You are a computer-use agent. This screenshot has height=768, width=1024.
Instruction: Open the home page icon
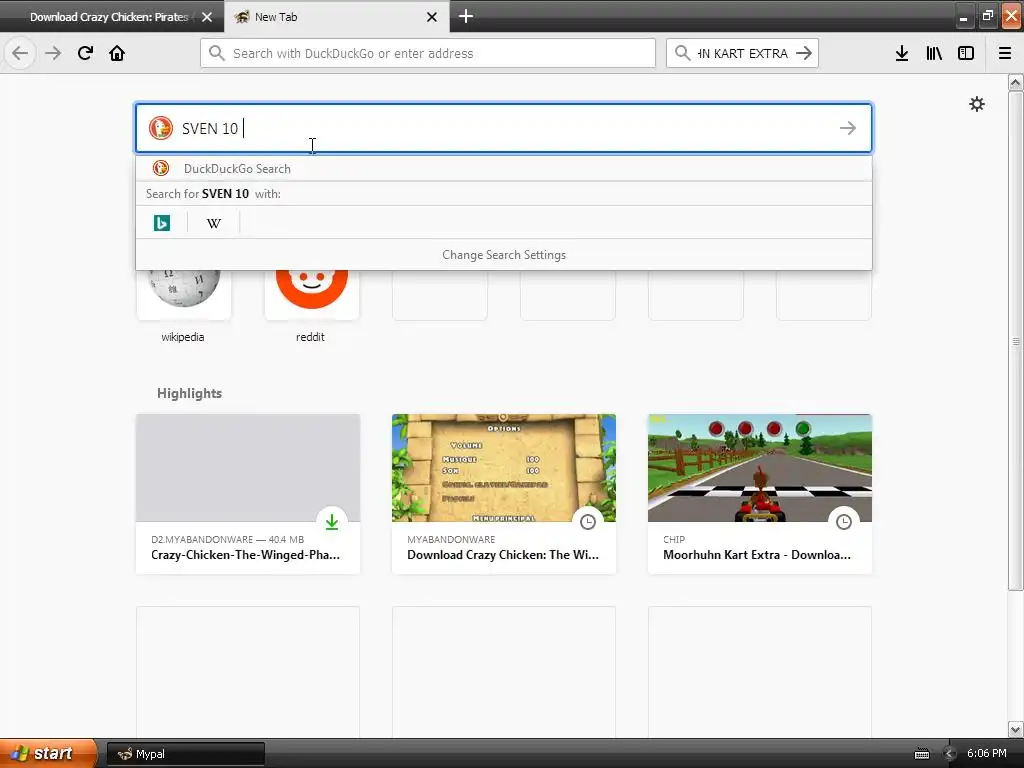117,53
